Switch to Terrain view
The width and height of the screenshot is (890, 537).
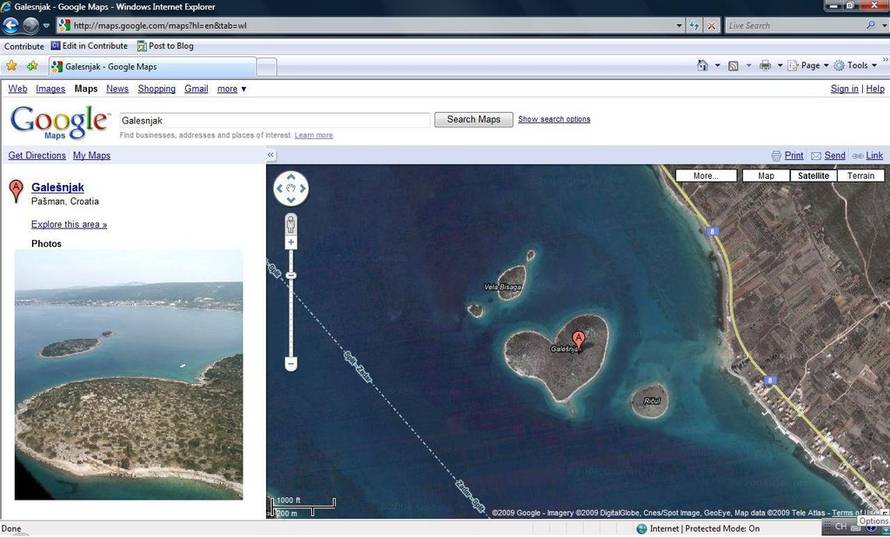[x=861, y=176]
